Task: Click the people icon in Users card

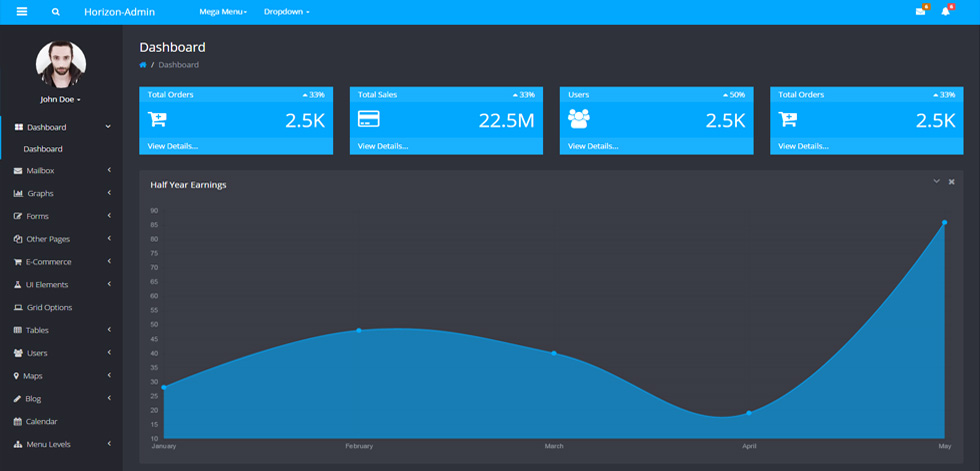Action: (x=579, y=119)
